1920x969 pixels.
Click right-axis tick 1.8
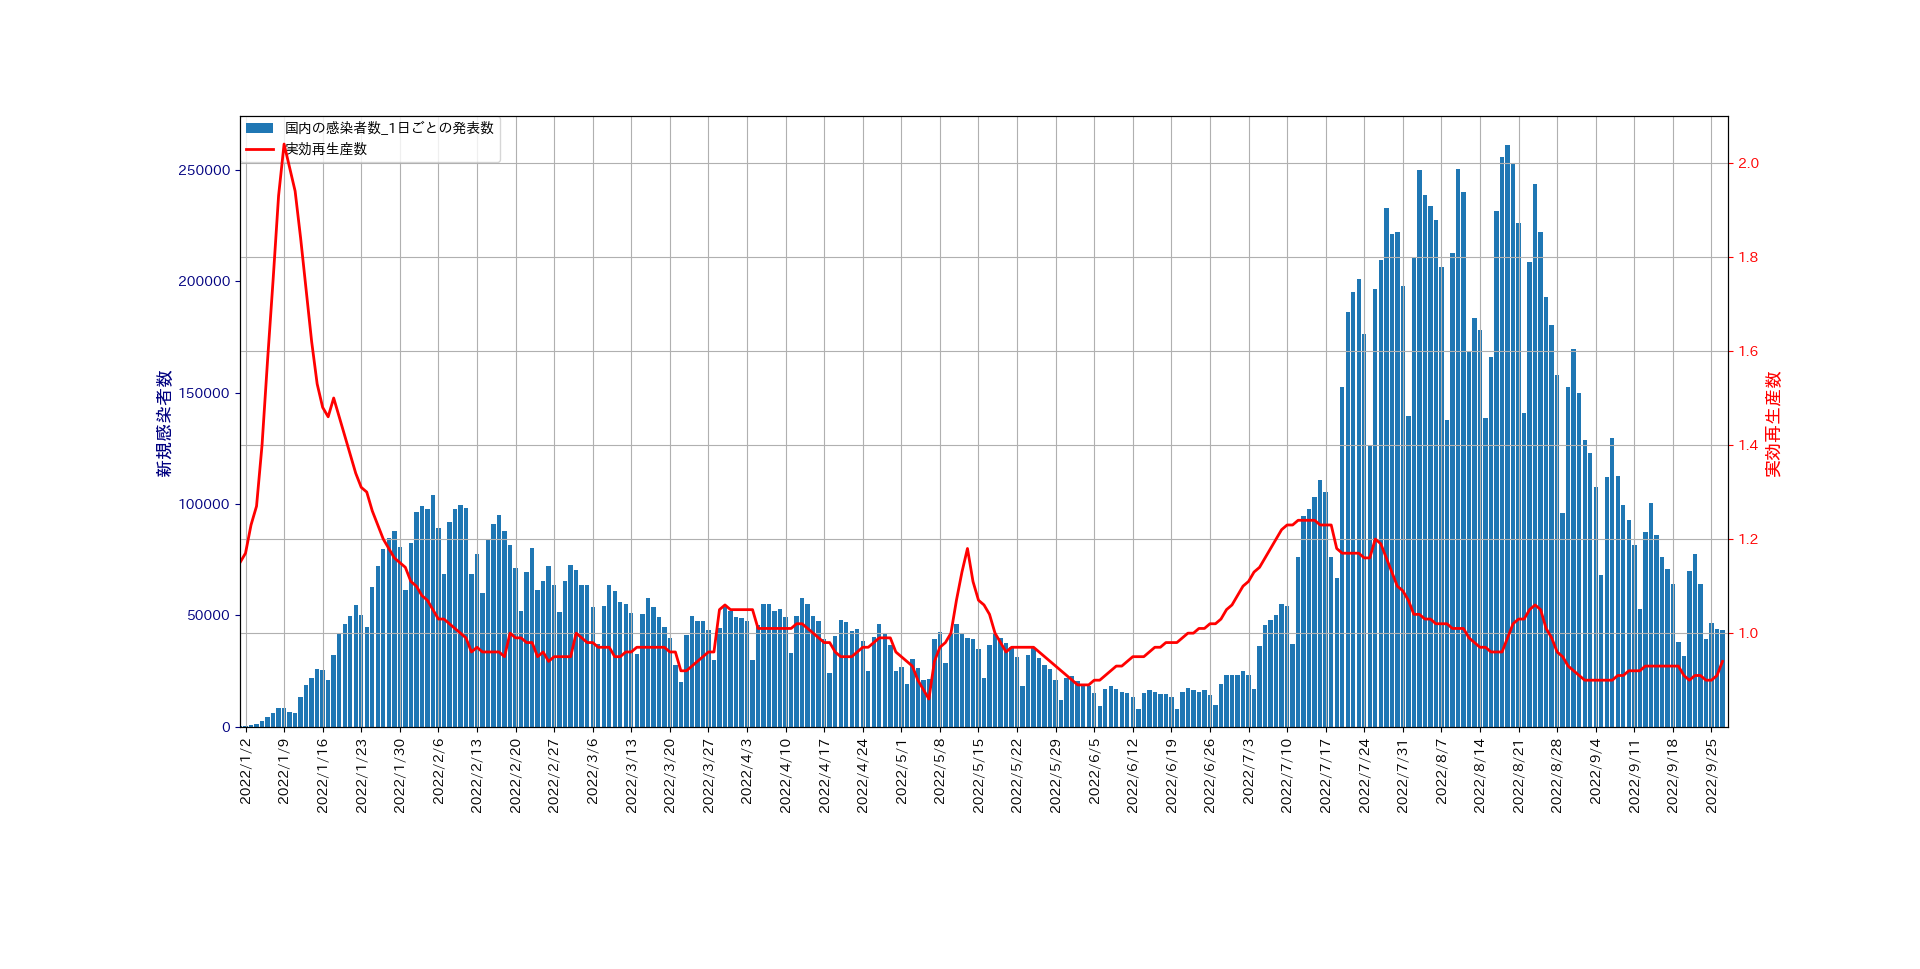coord(1748,257)
